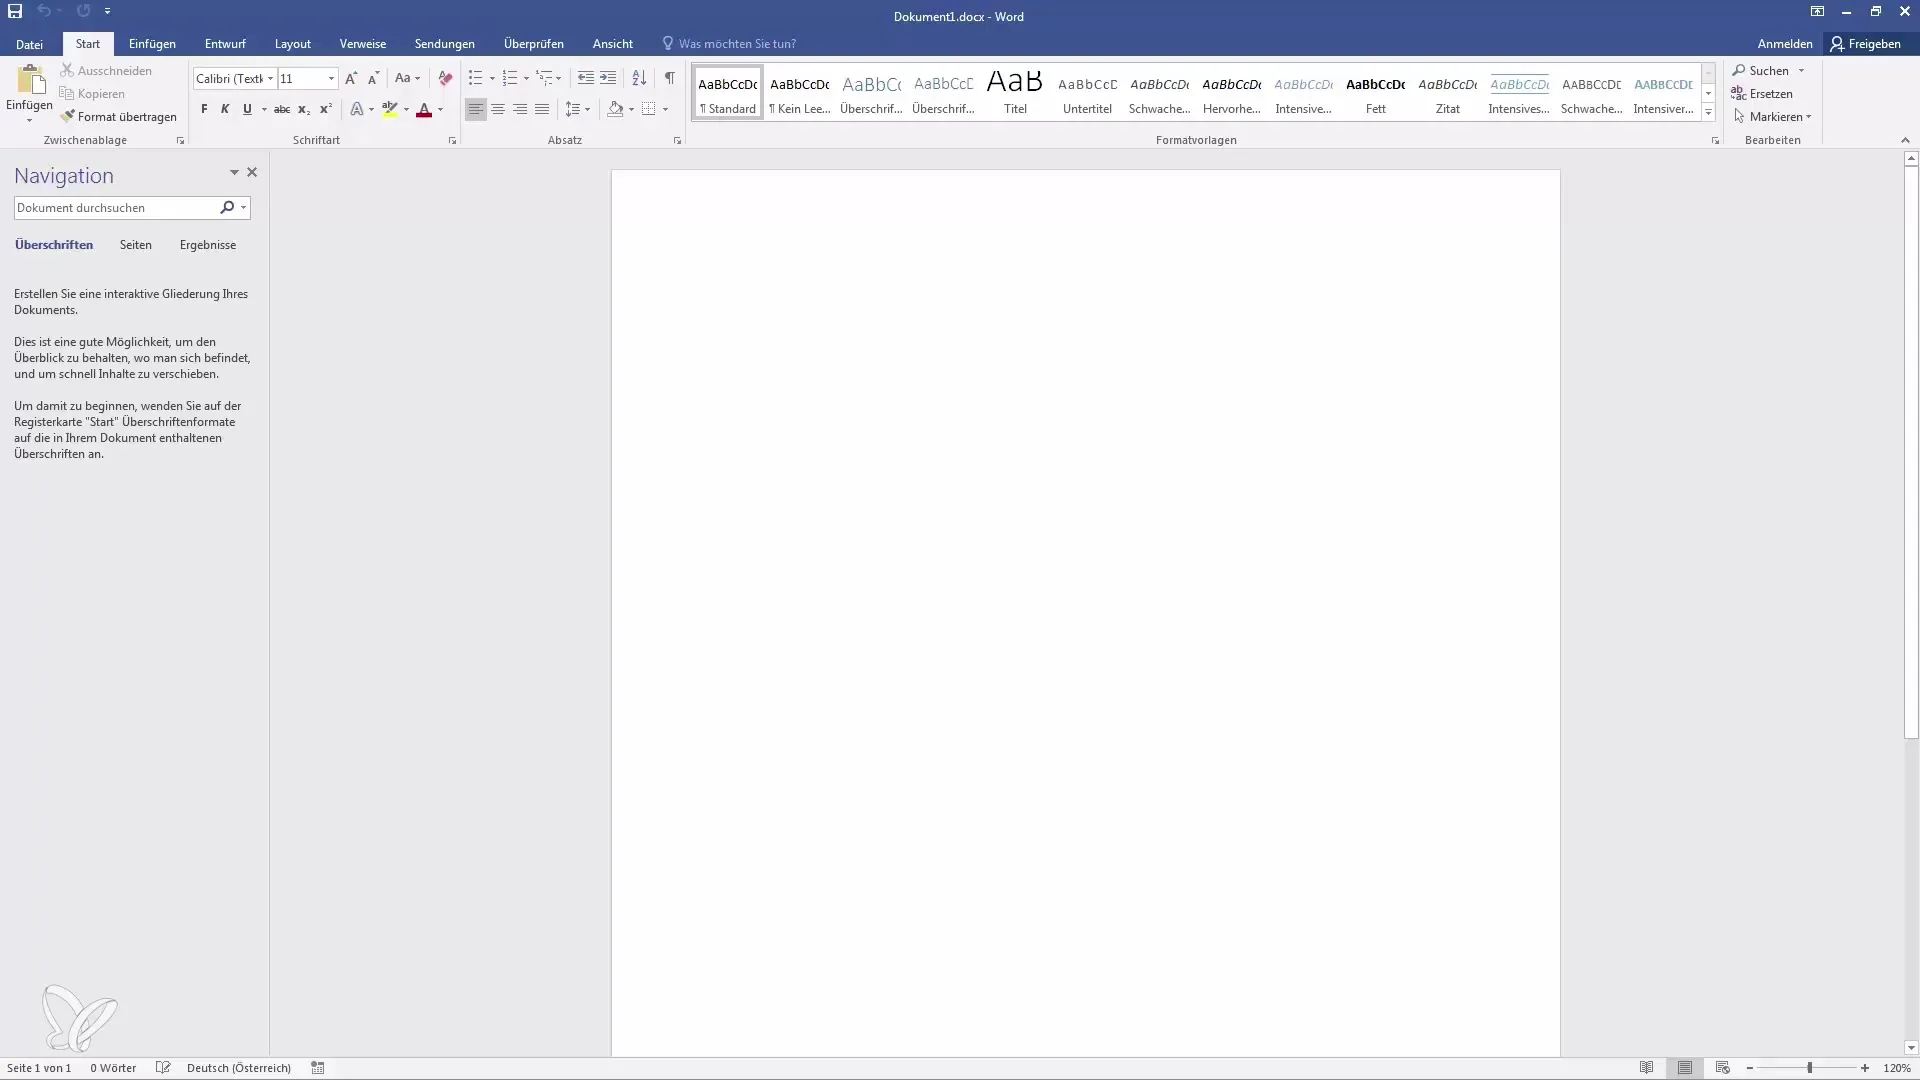Click the Suchen find button

[1762, 70]
